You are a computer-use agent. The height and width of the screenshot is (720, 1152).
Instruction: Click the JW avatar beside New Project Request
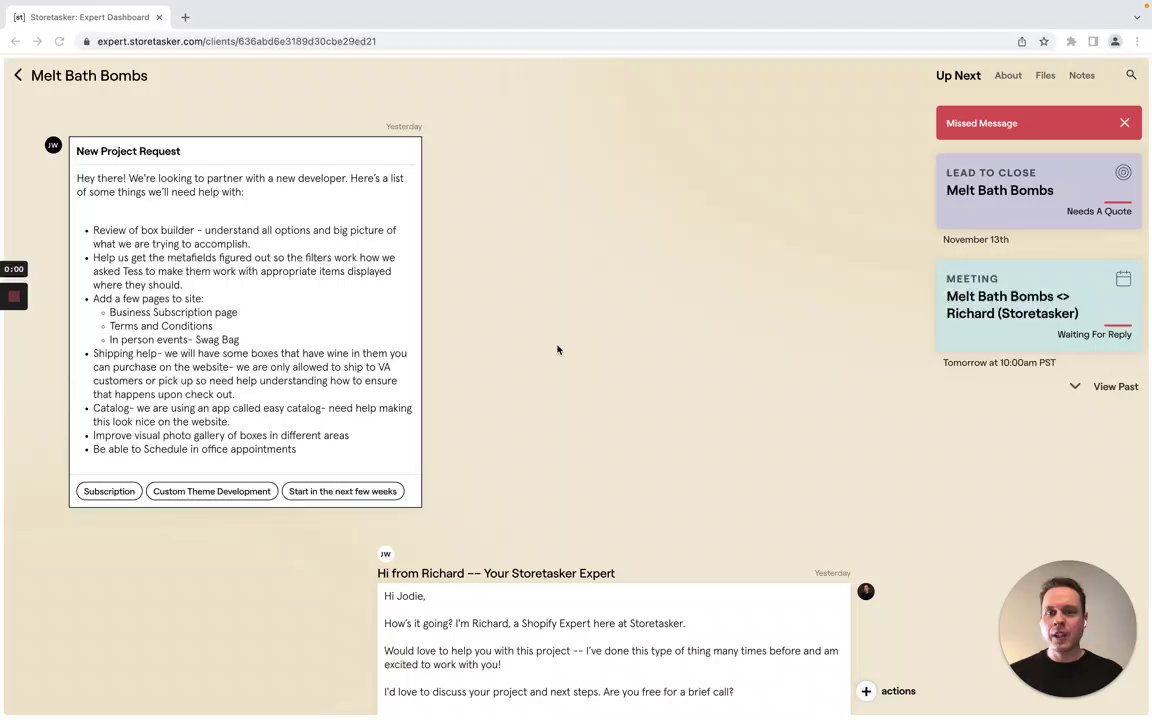click(53, 145)
